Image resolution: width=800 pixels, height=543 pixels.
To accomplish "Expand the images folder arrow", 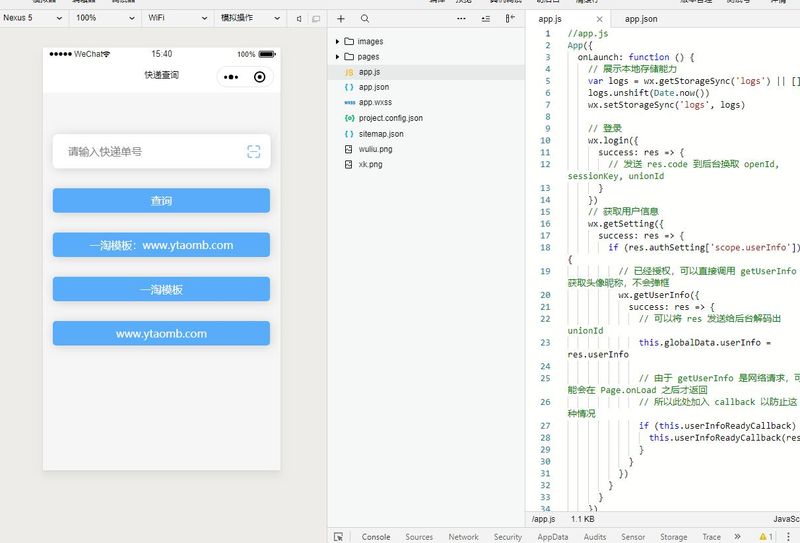I will [337, 41].
